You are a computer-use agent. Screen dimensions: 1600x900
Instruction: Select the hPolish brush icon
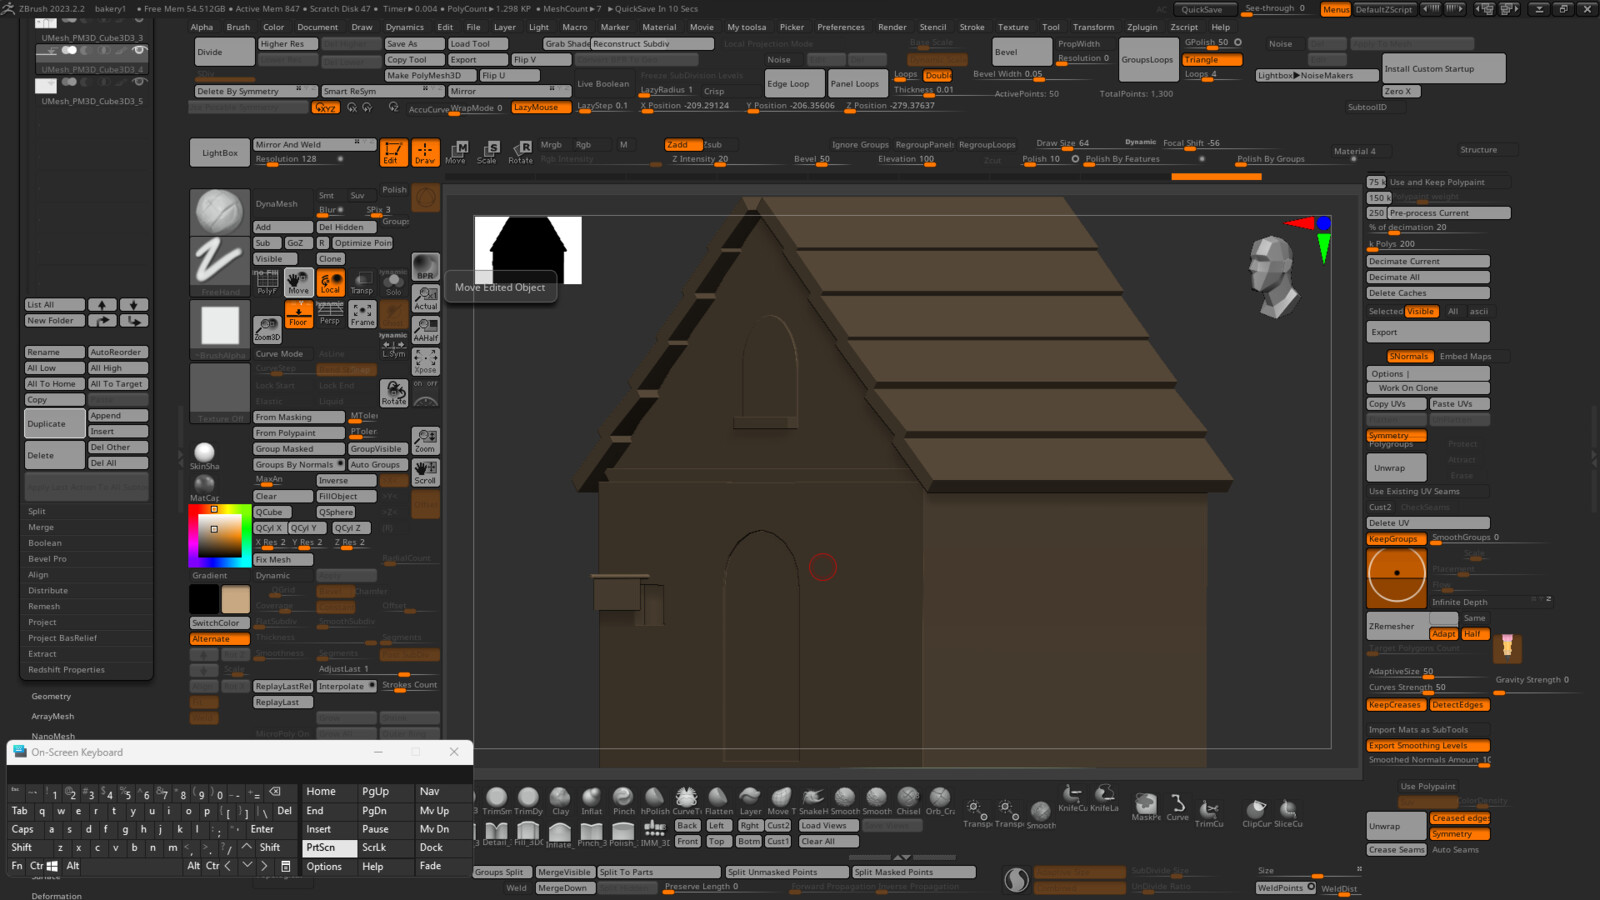click(x=655, y=801)
